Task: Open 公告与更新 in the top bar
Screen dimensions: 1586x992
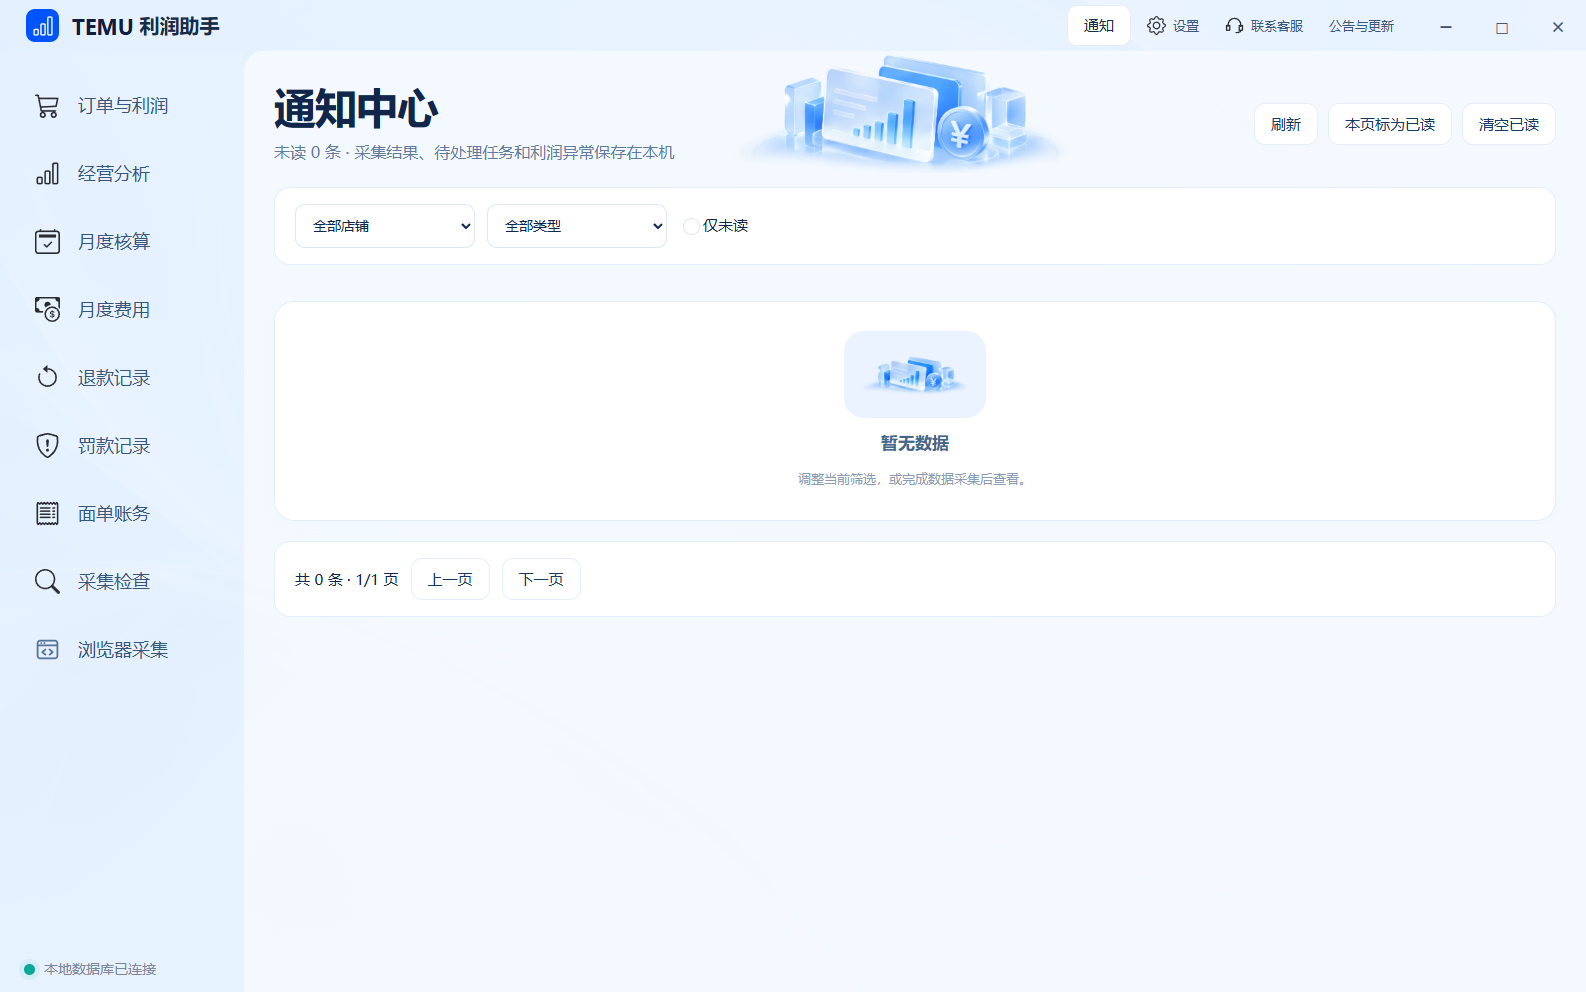Action: pyautogui.click(x=1361, y=26)
